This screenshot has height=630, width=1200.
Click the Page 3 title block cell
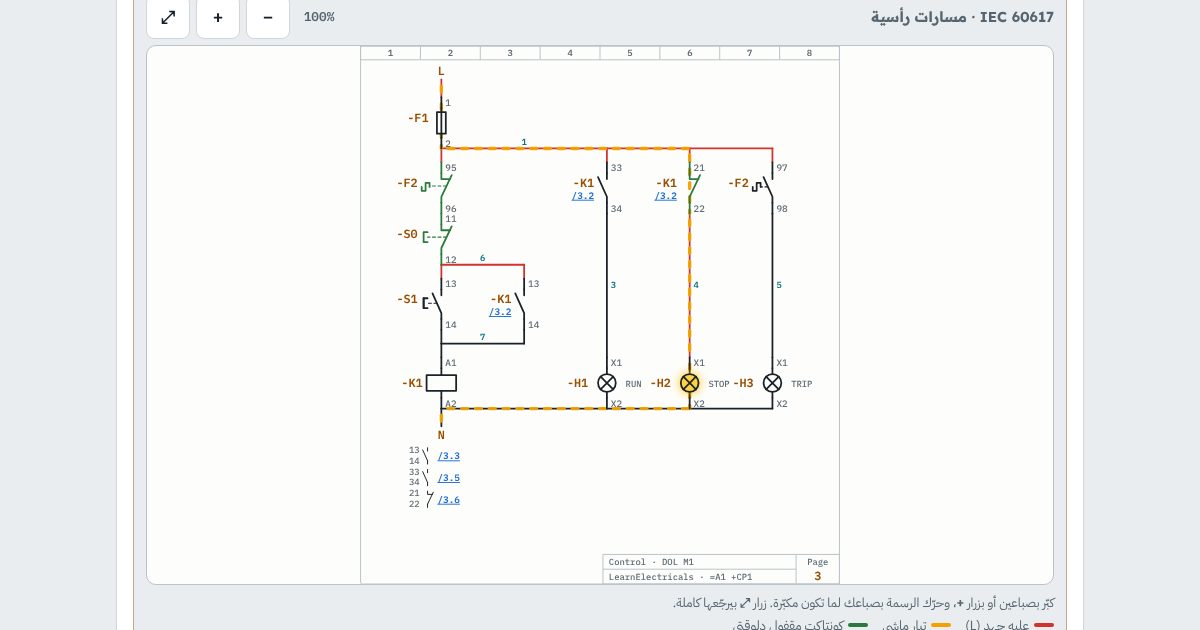pos(818,569)
